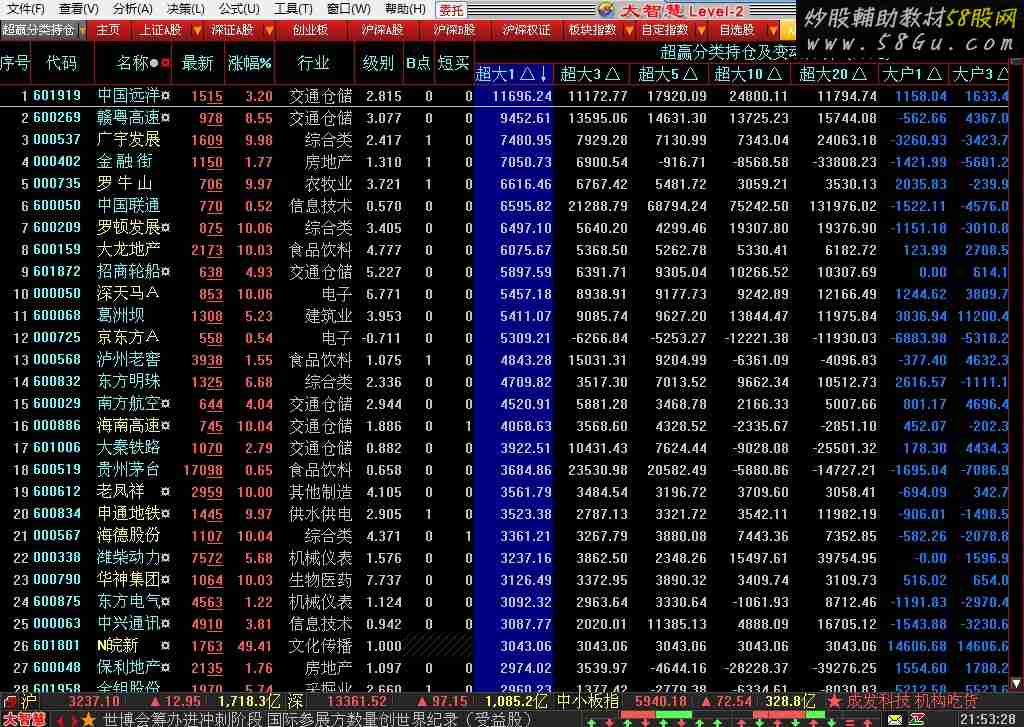Open the 公式(U) menu
This screenshot has width=1024, height=727.
240,9
